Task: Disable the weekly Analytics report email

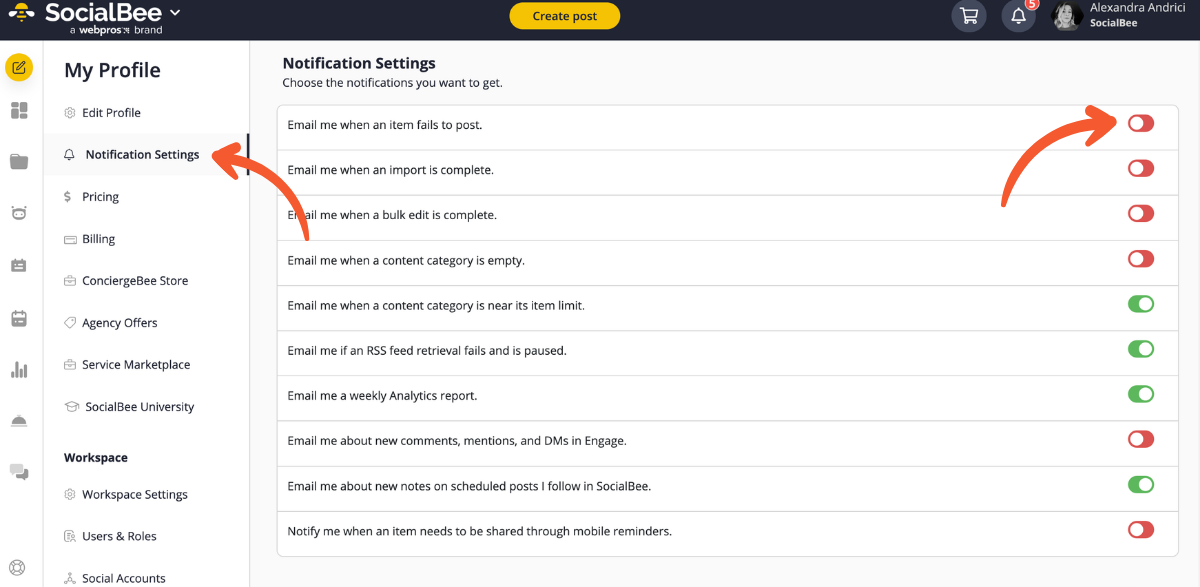Action: click(x=1140, y=394)
